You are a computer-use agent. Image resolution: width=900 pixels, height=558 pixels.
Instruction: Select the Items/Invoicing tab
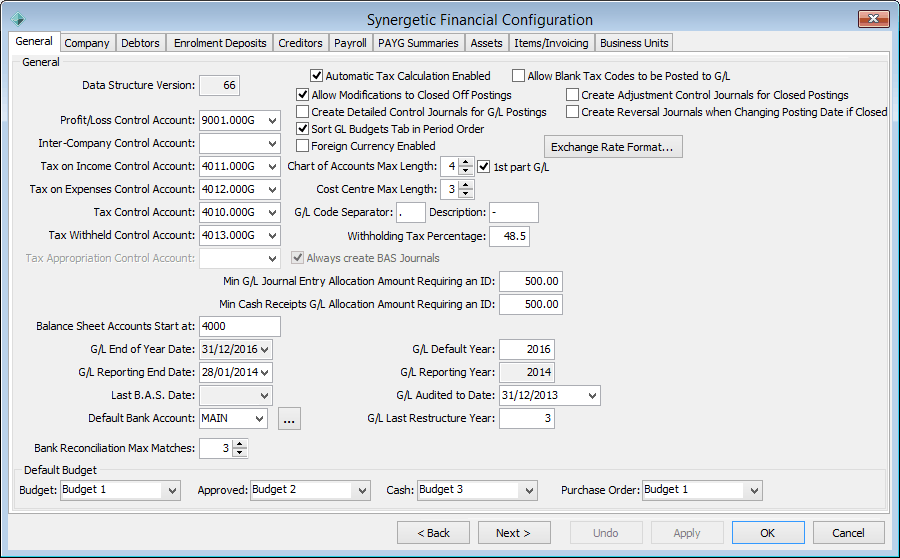click(551, 43)
